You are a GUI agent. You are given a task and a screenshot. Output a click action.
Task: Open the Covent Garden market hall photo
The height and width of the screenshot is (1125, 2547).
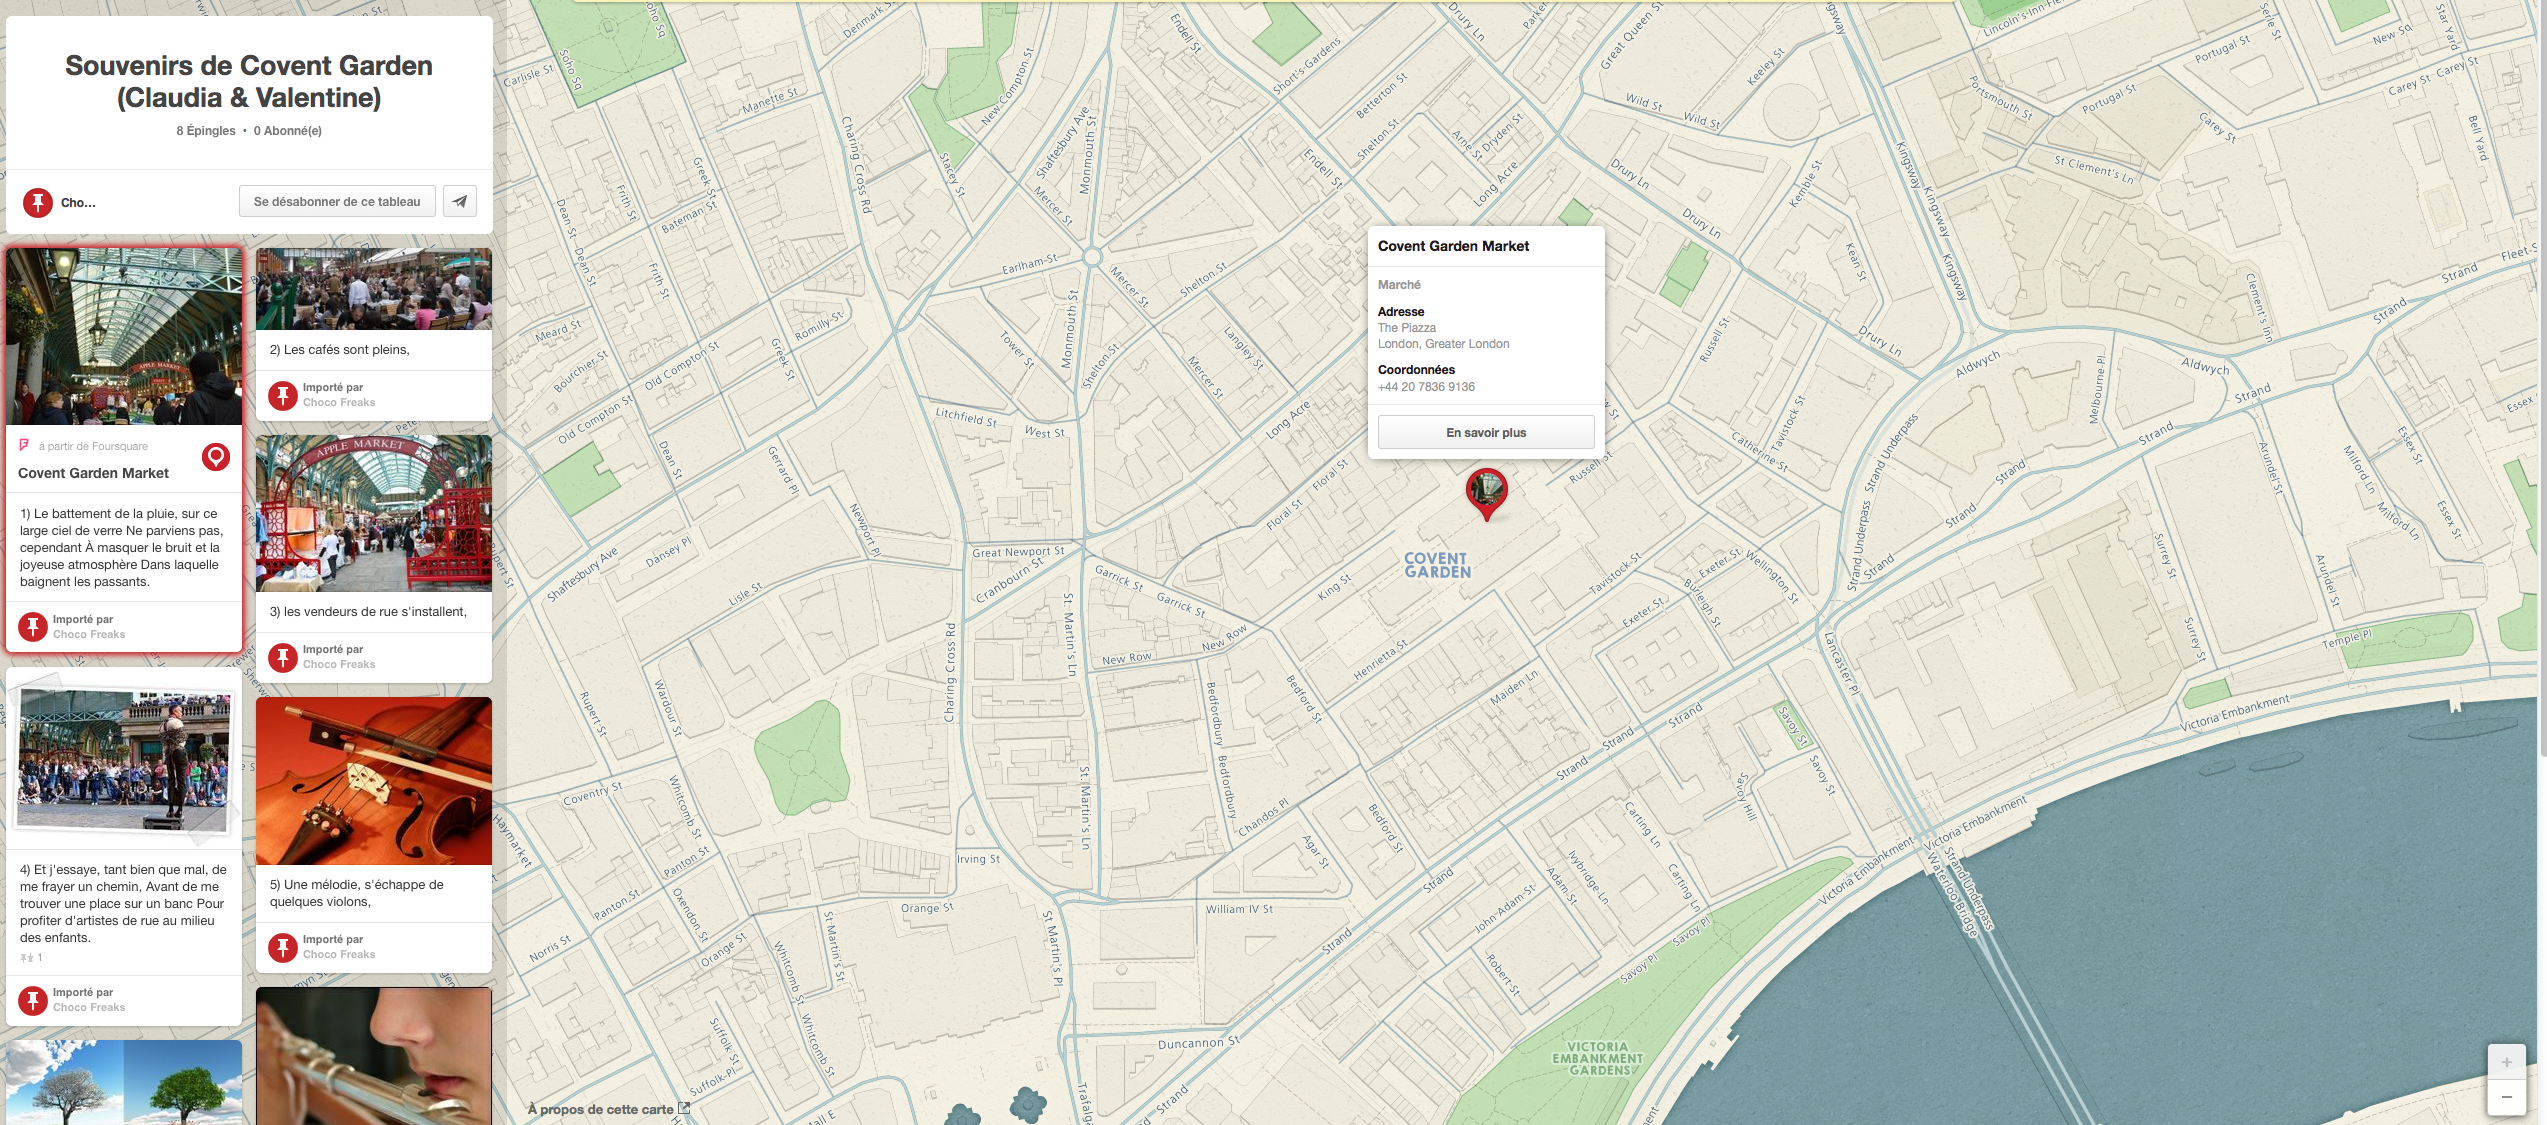click(x=124, y=337)
